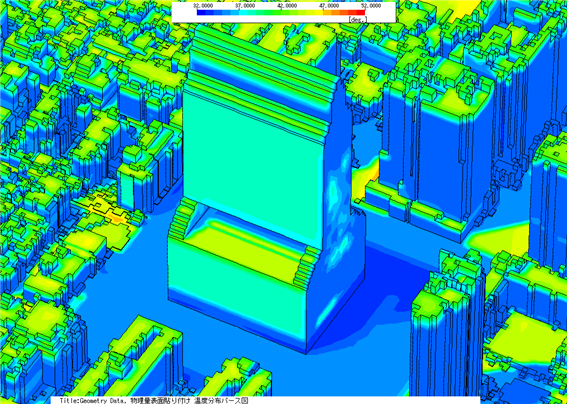
Task: Click the [deg.] unit label in the legend
Action: pyautogui.click(x=357, y=19)
